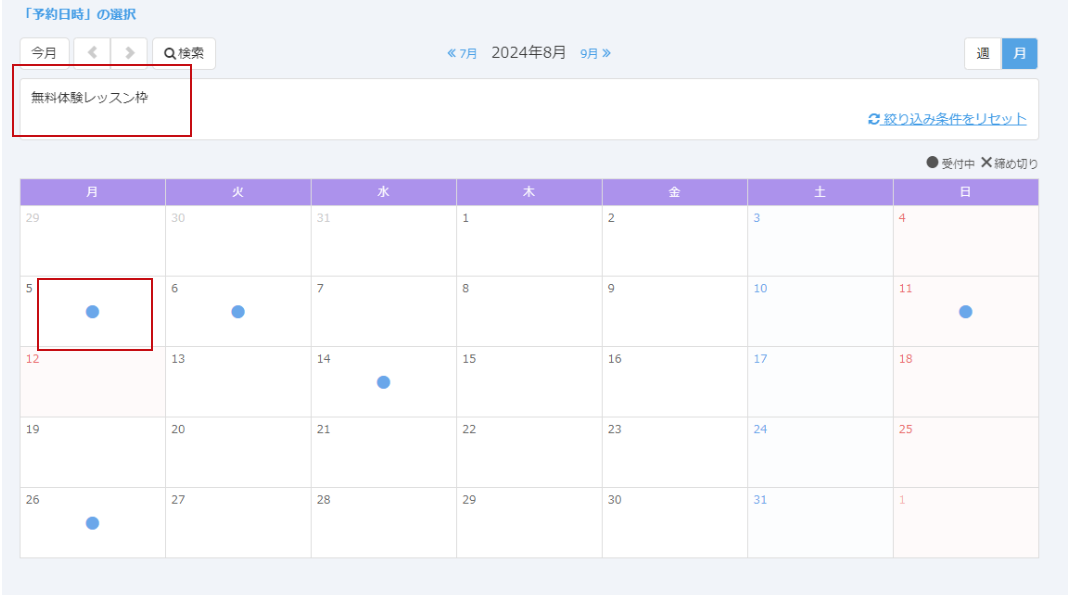Click the 「予約日時」の選択 heading
Image resolution: width=1075 pixels, height=596 pixels.
[x=79, y=14]
